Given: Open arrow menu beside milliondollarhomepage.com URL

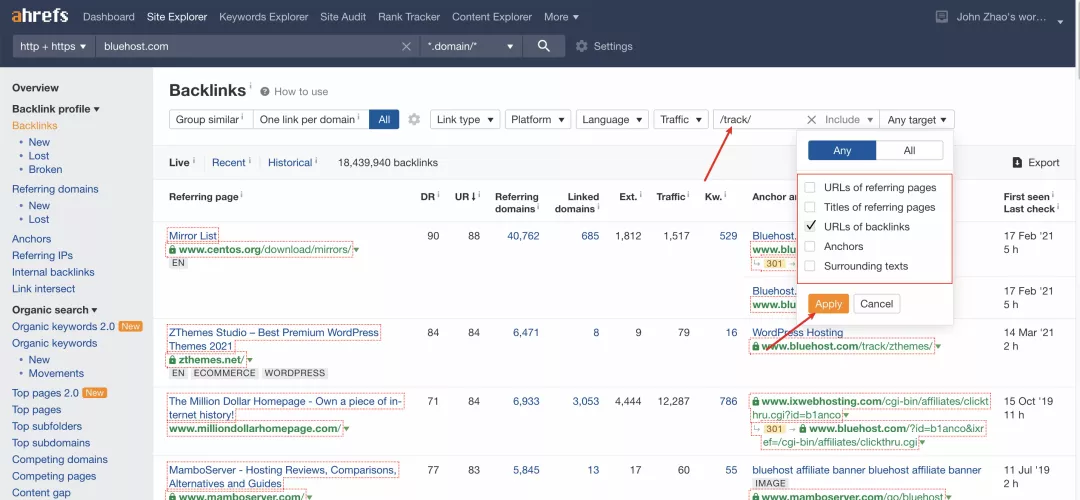Looking at the screenshot, I should [346, 428].
